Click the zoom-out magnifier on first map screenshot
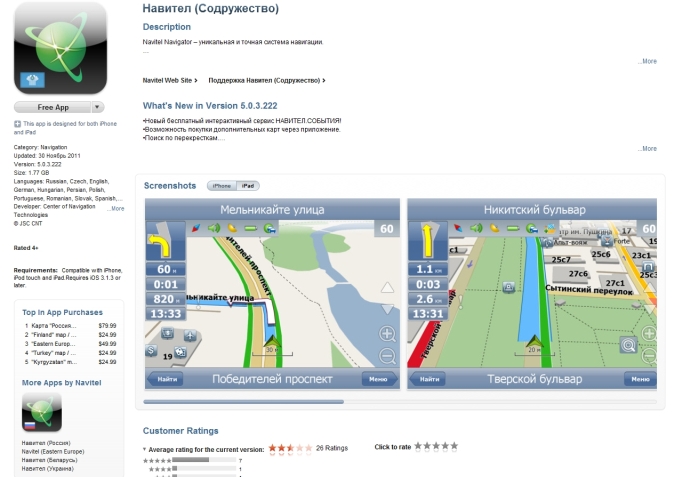The height and width of the screenshot is (477, 680). coord(387,356)
